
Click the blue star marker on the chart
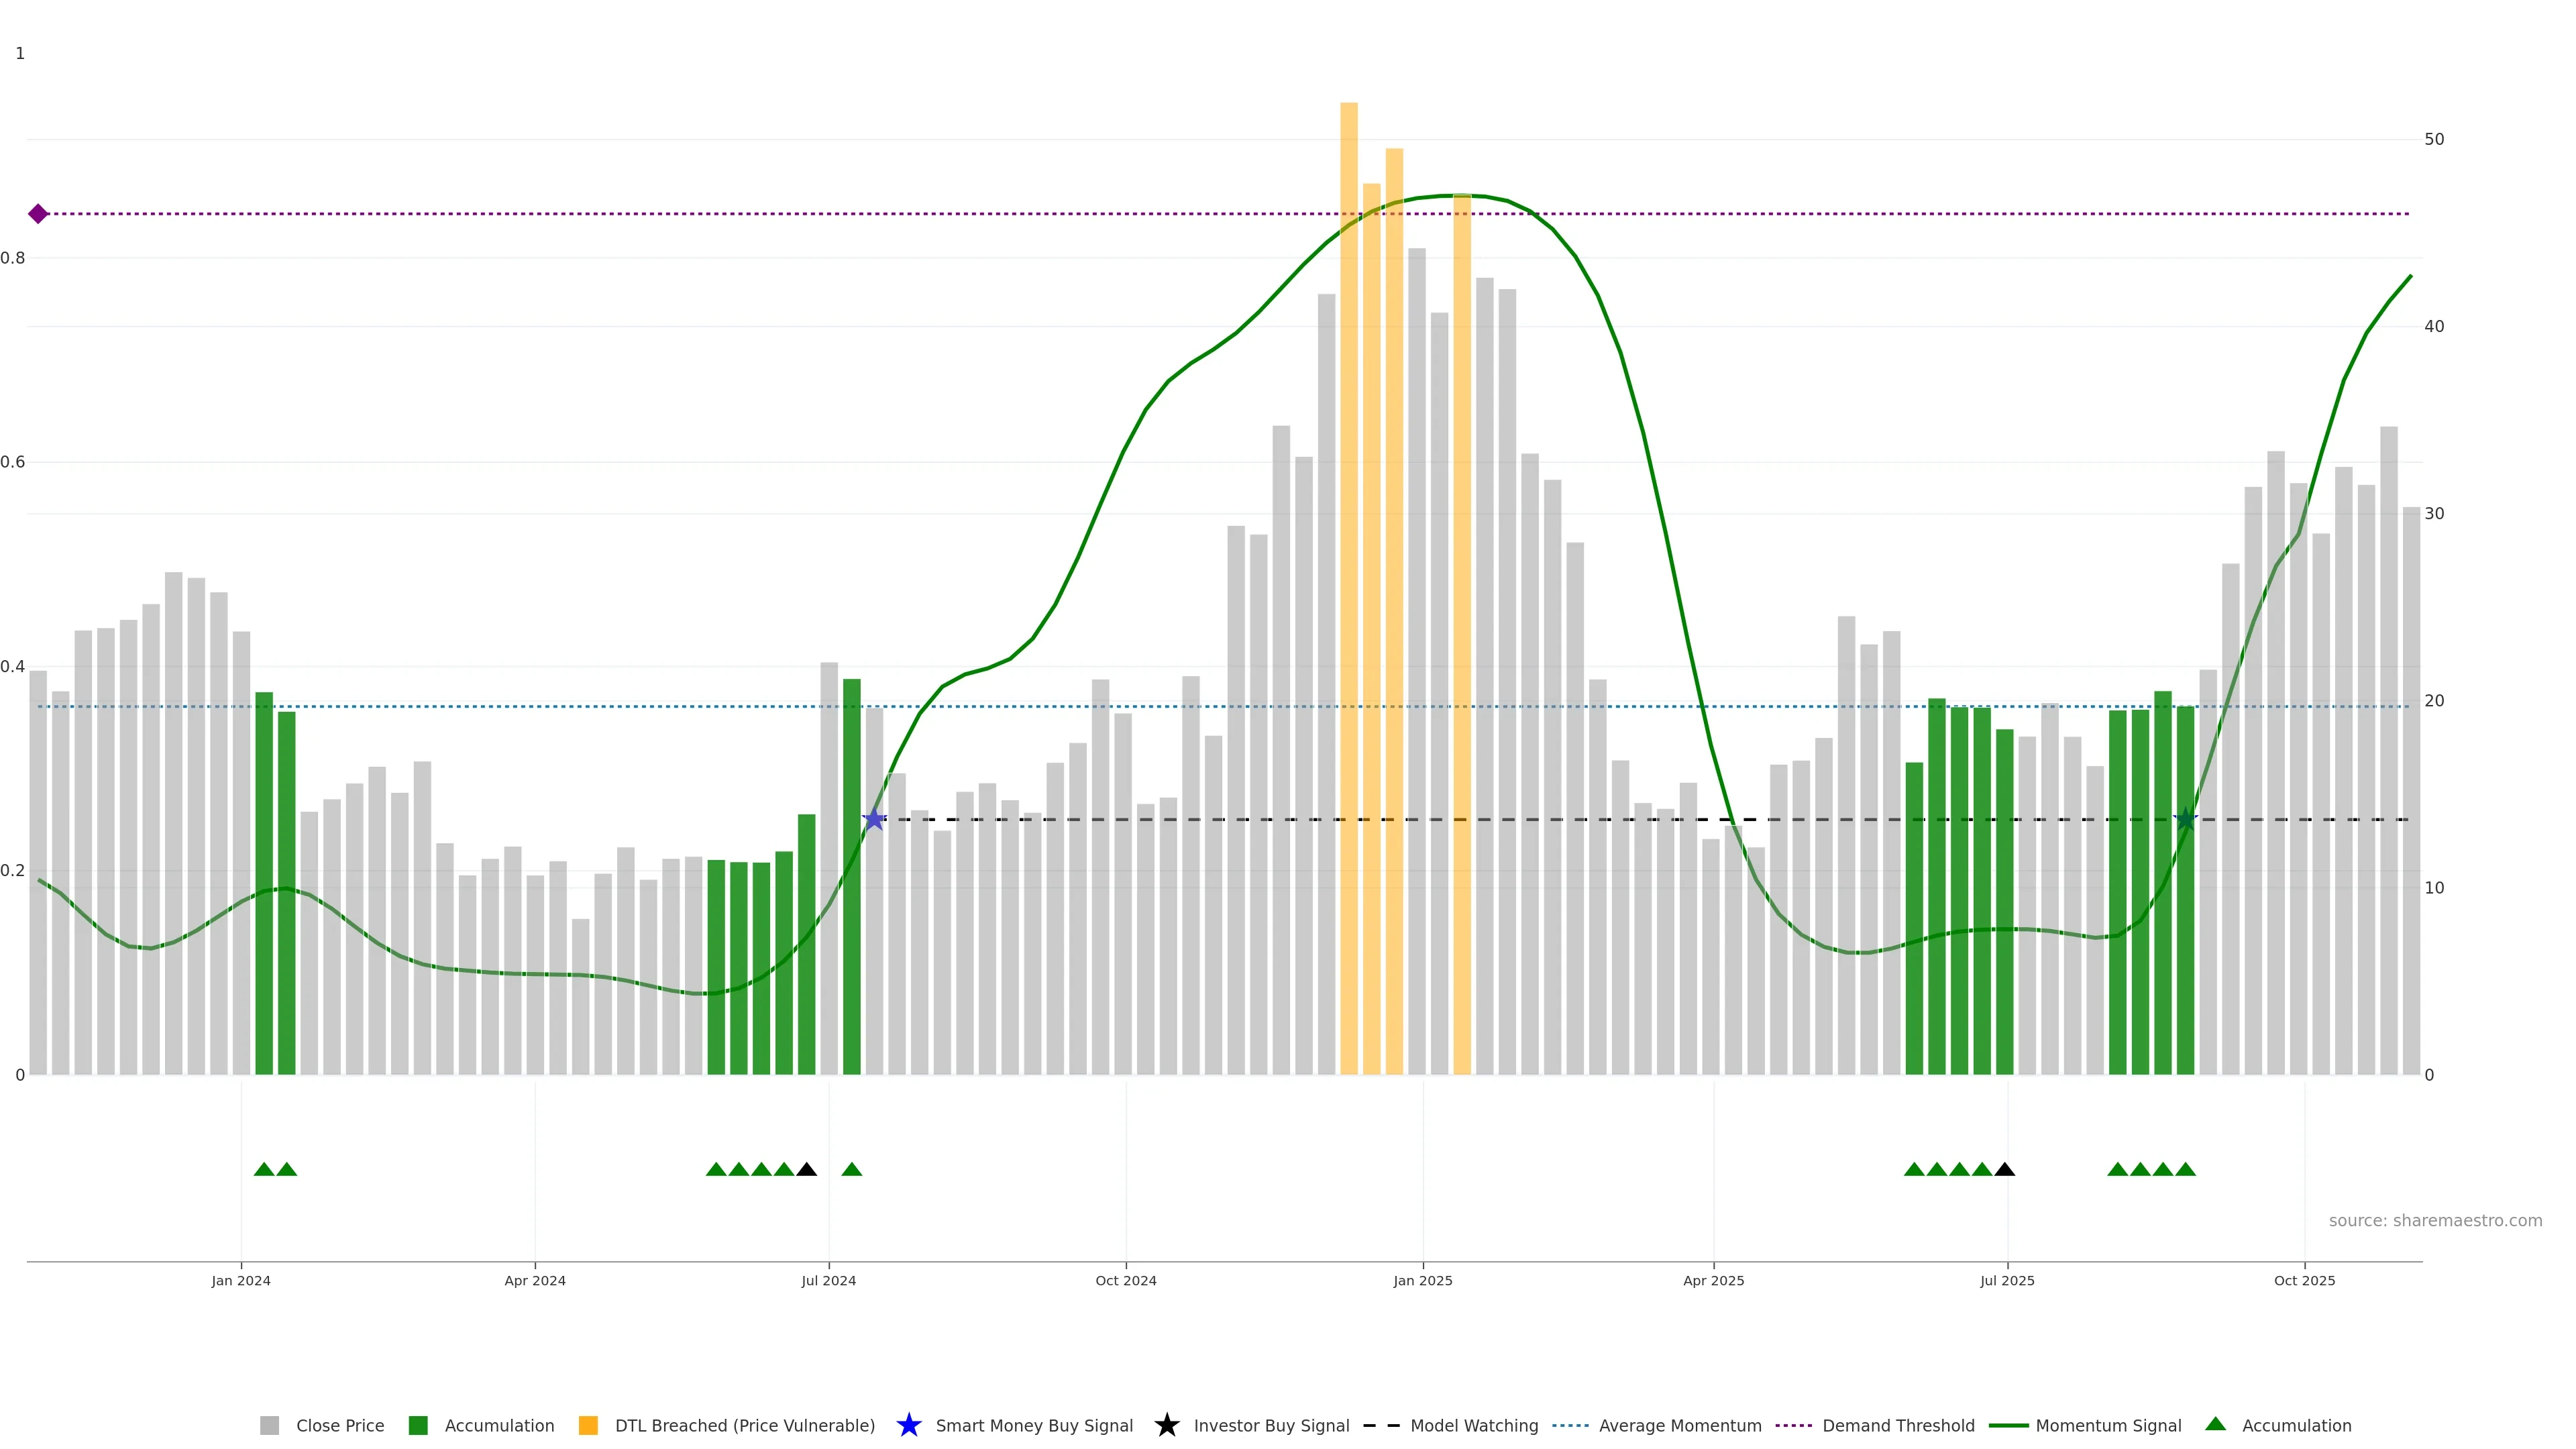click(x=874, y=819)
